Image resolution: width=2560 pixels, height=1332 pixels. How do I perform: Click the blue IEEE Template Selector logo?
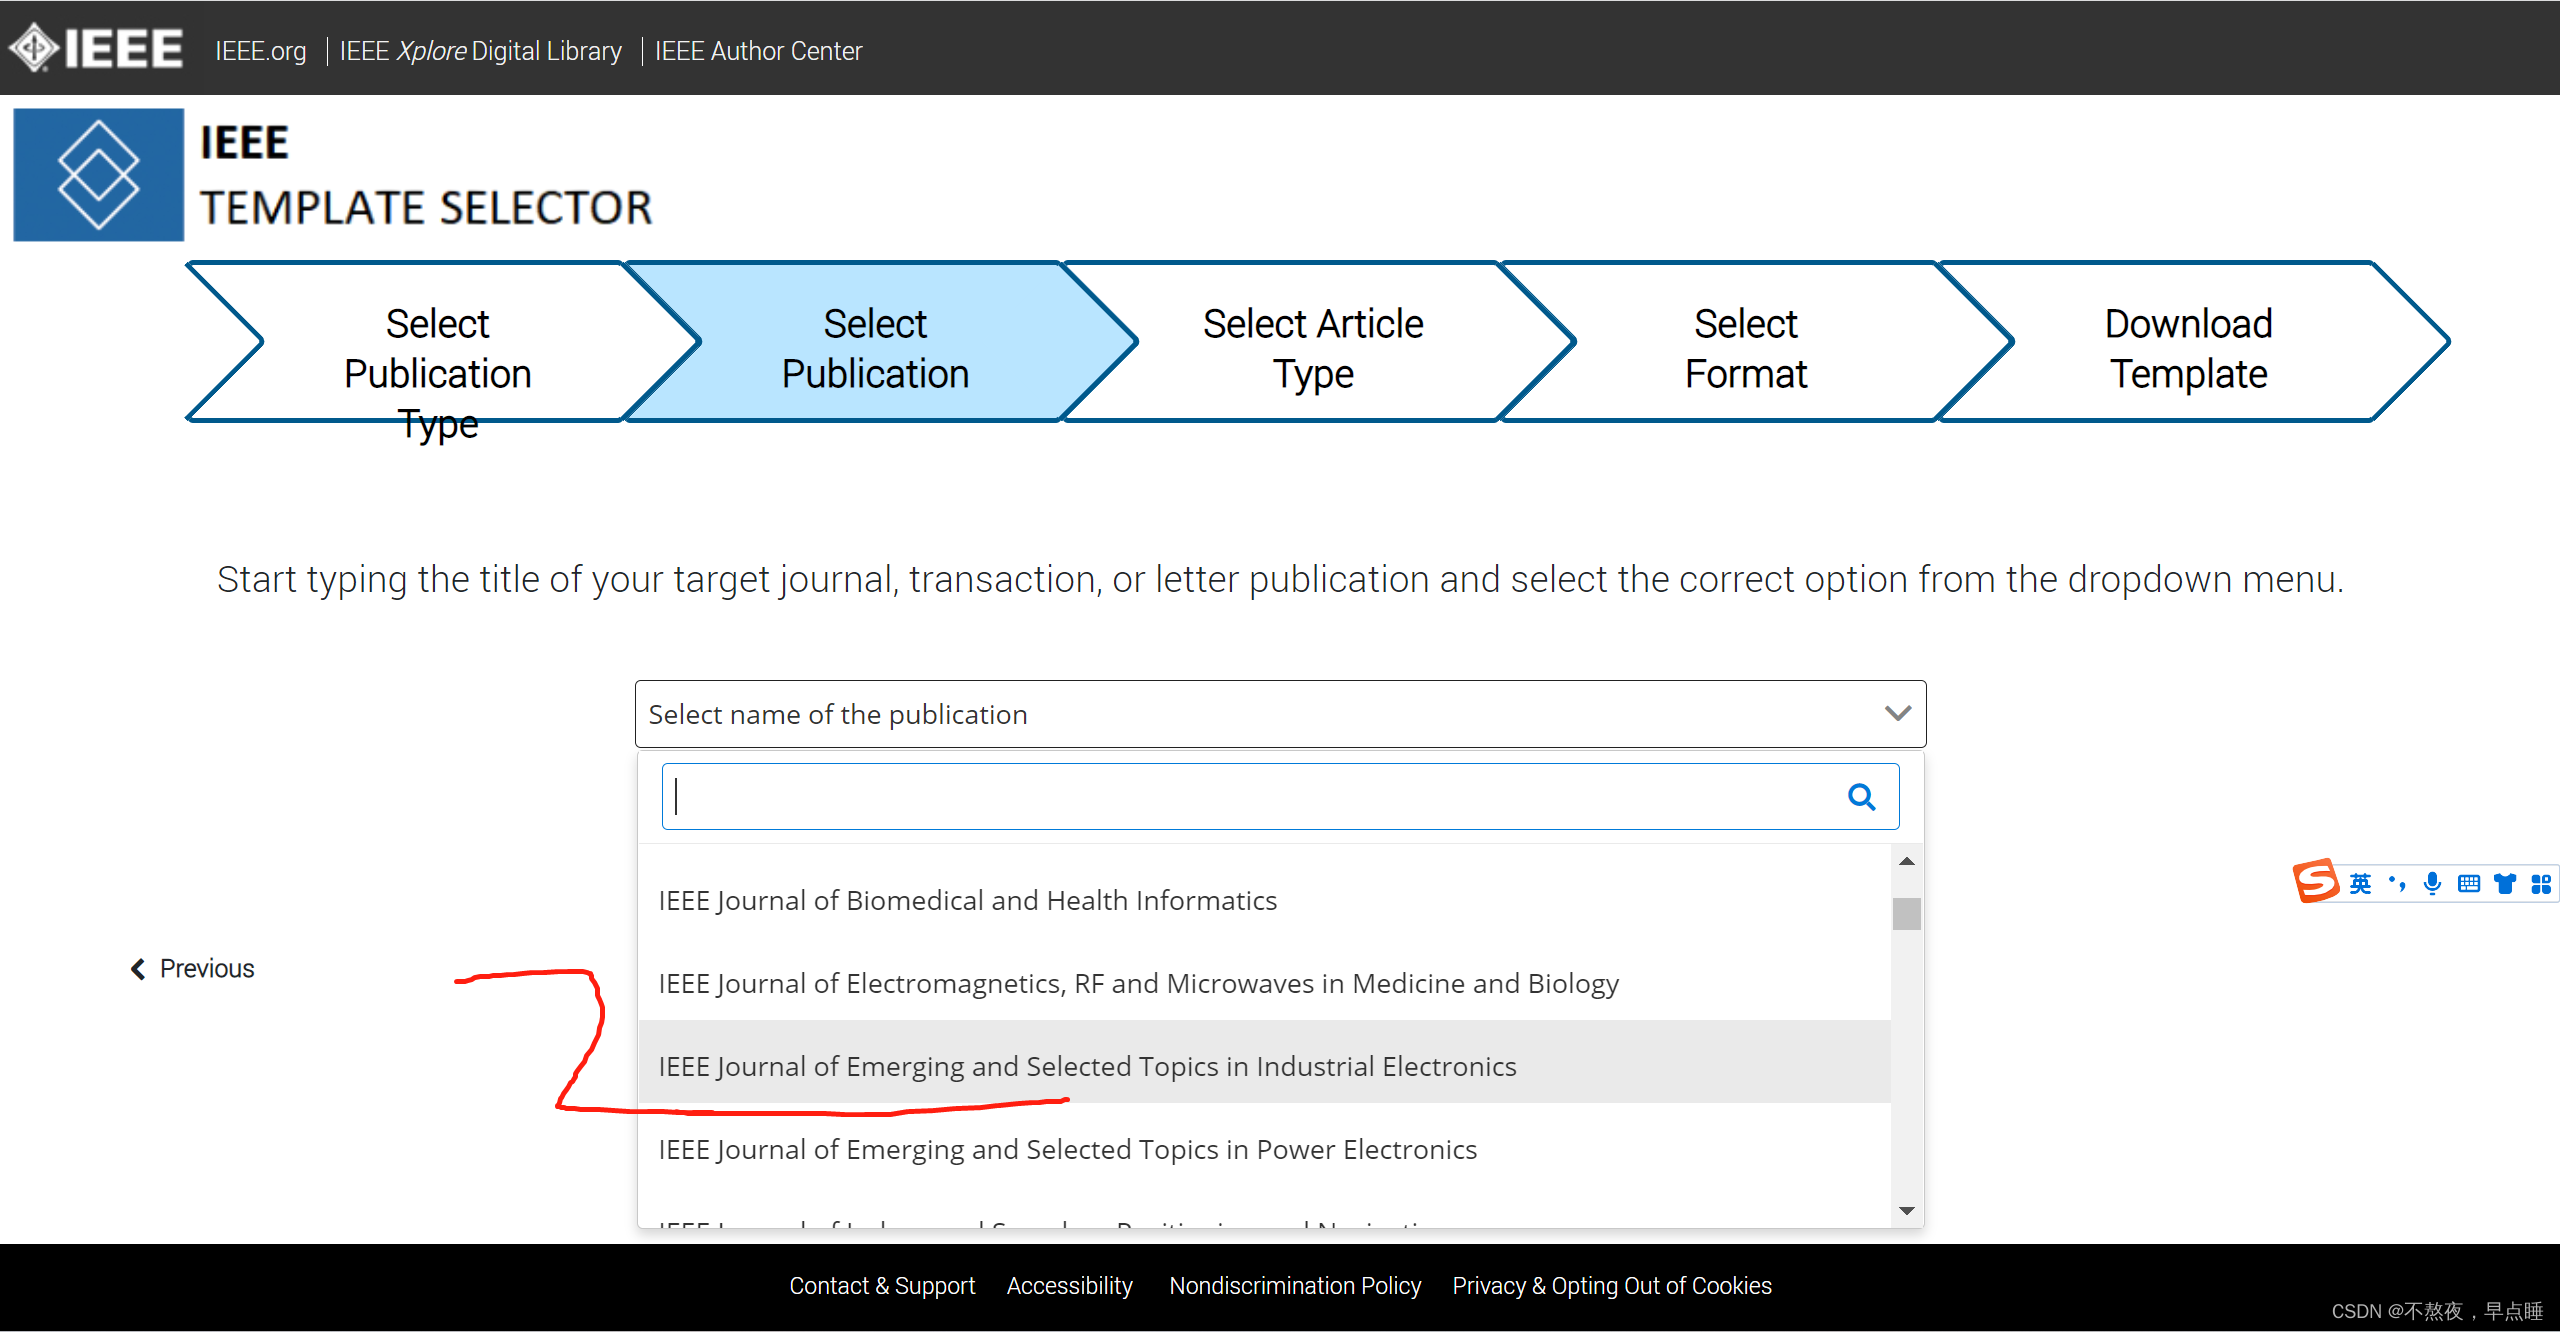point(98,175)
